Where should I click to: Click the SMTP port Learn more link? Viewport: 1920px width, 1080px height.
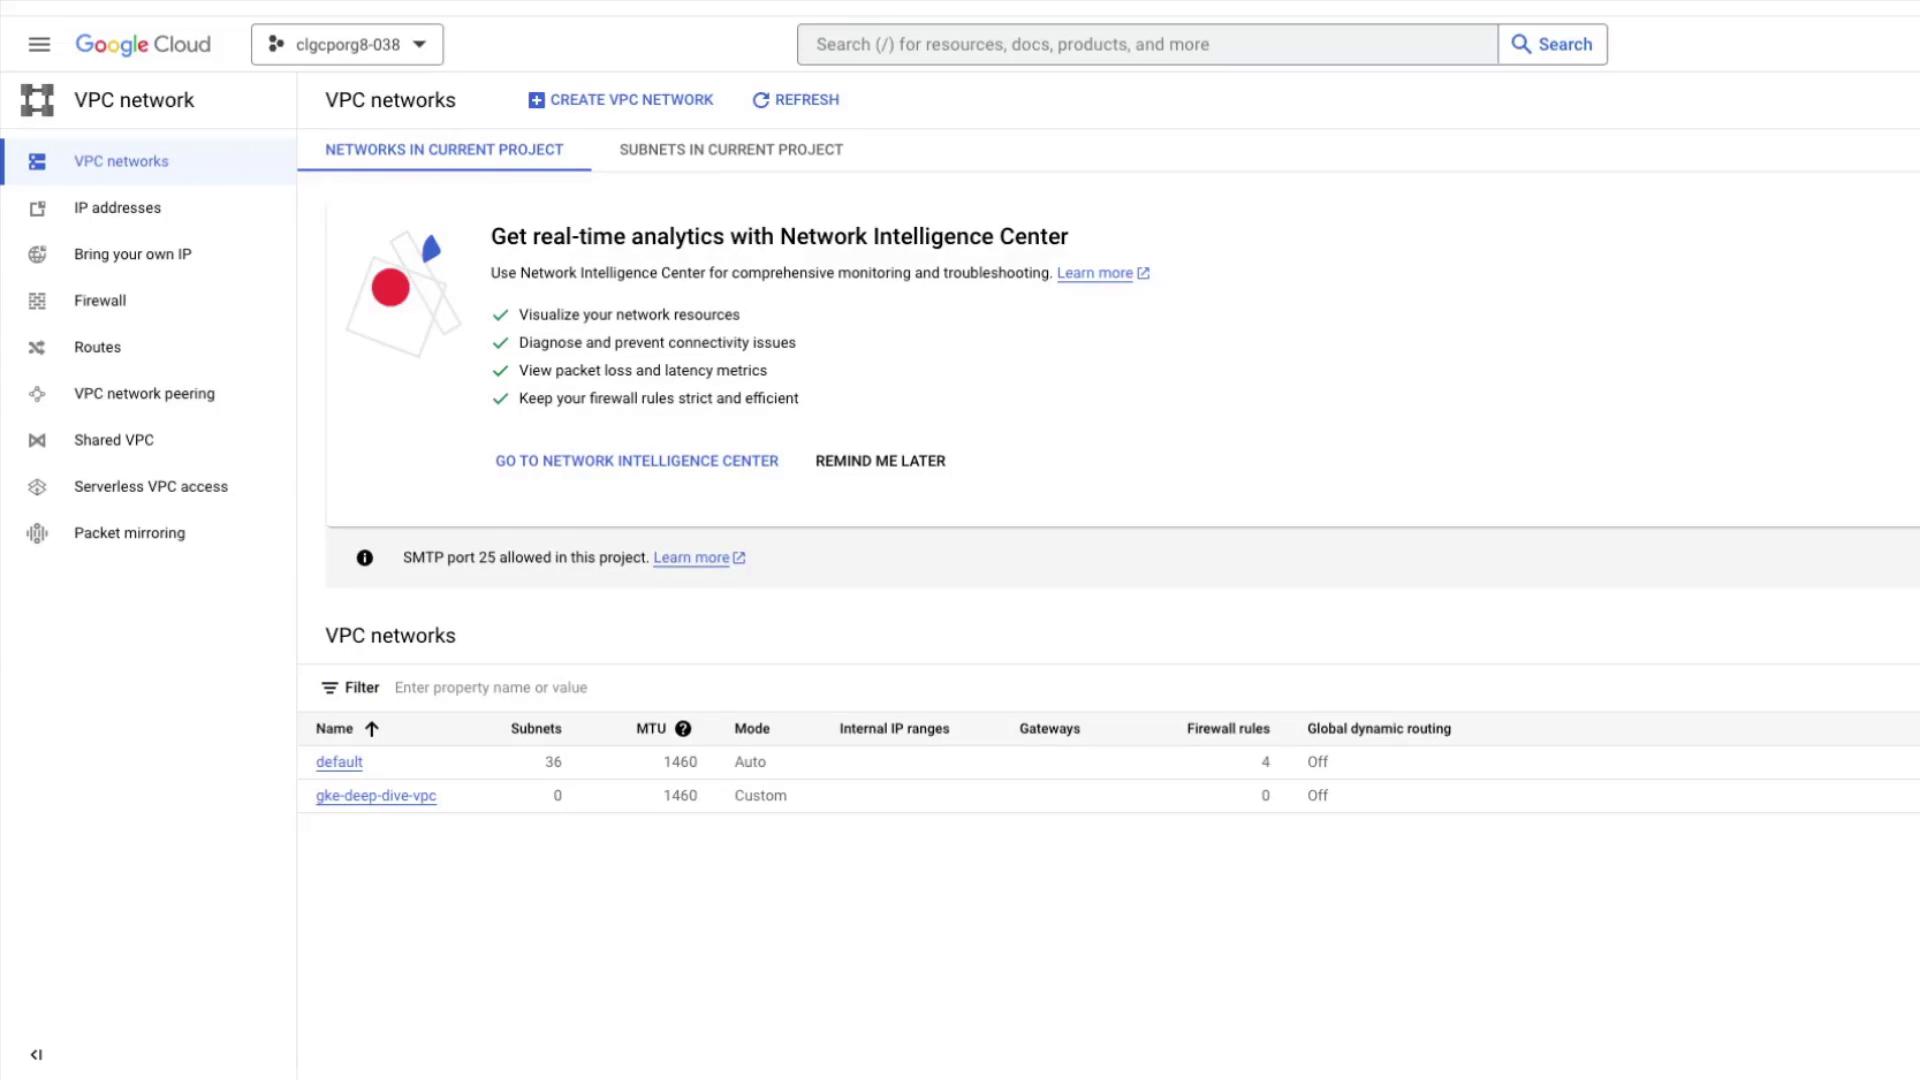pos(691,558)
